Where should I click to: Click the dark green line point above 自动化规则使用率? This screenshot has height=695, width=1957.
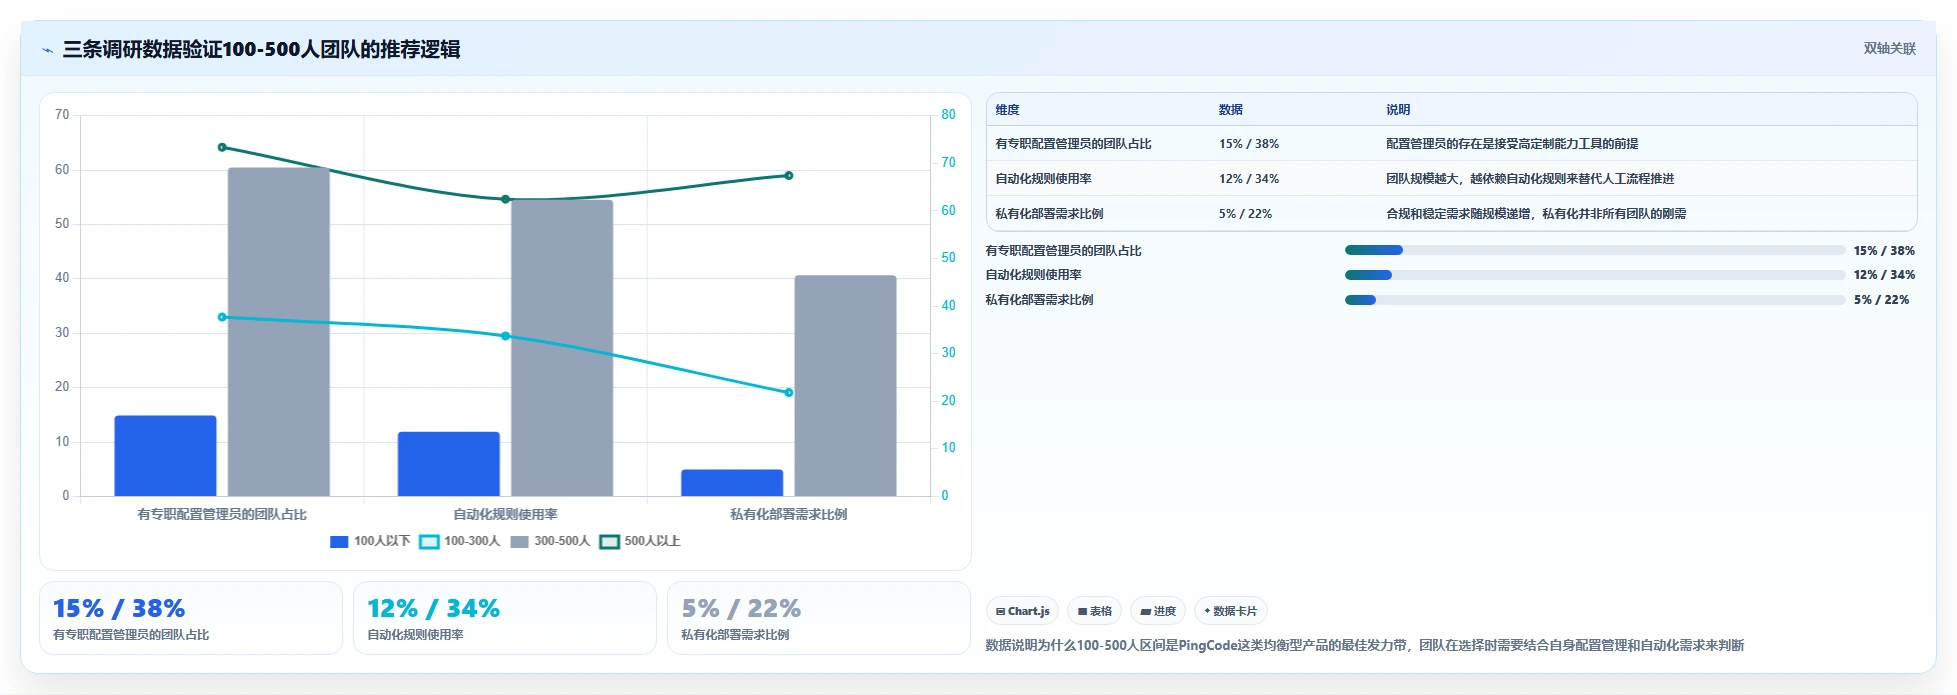(x=505, y=200)
